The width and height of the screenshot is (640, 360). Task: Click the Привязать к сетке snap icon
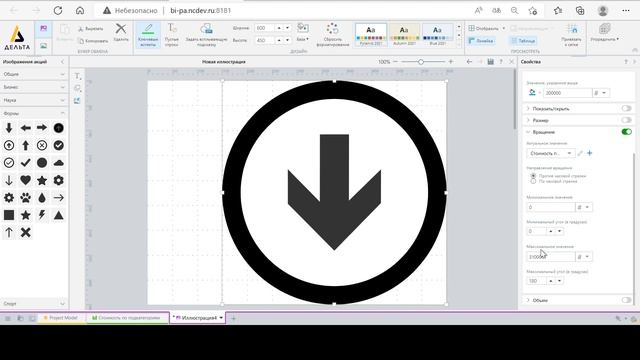point(571,29)
